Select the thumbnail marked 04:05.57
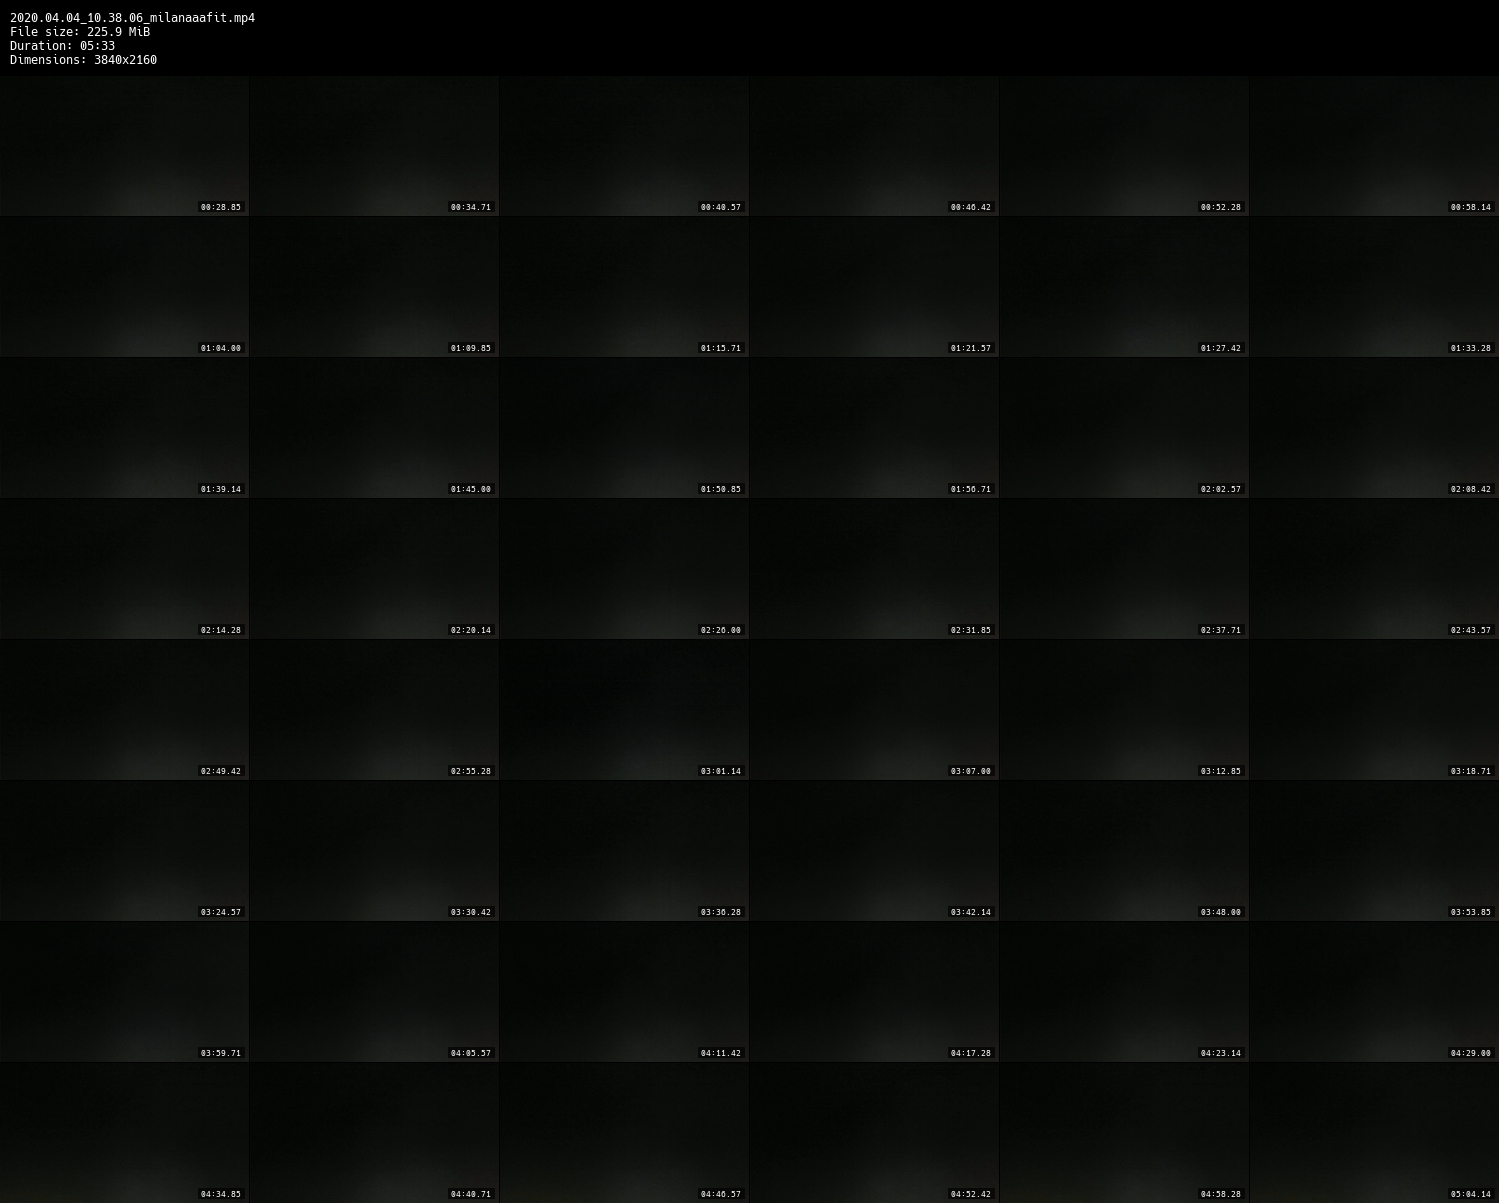Image resolution: width=1499 pixels, height=1203 pixels. [374, 992]
